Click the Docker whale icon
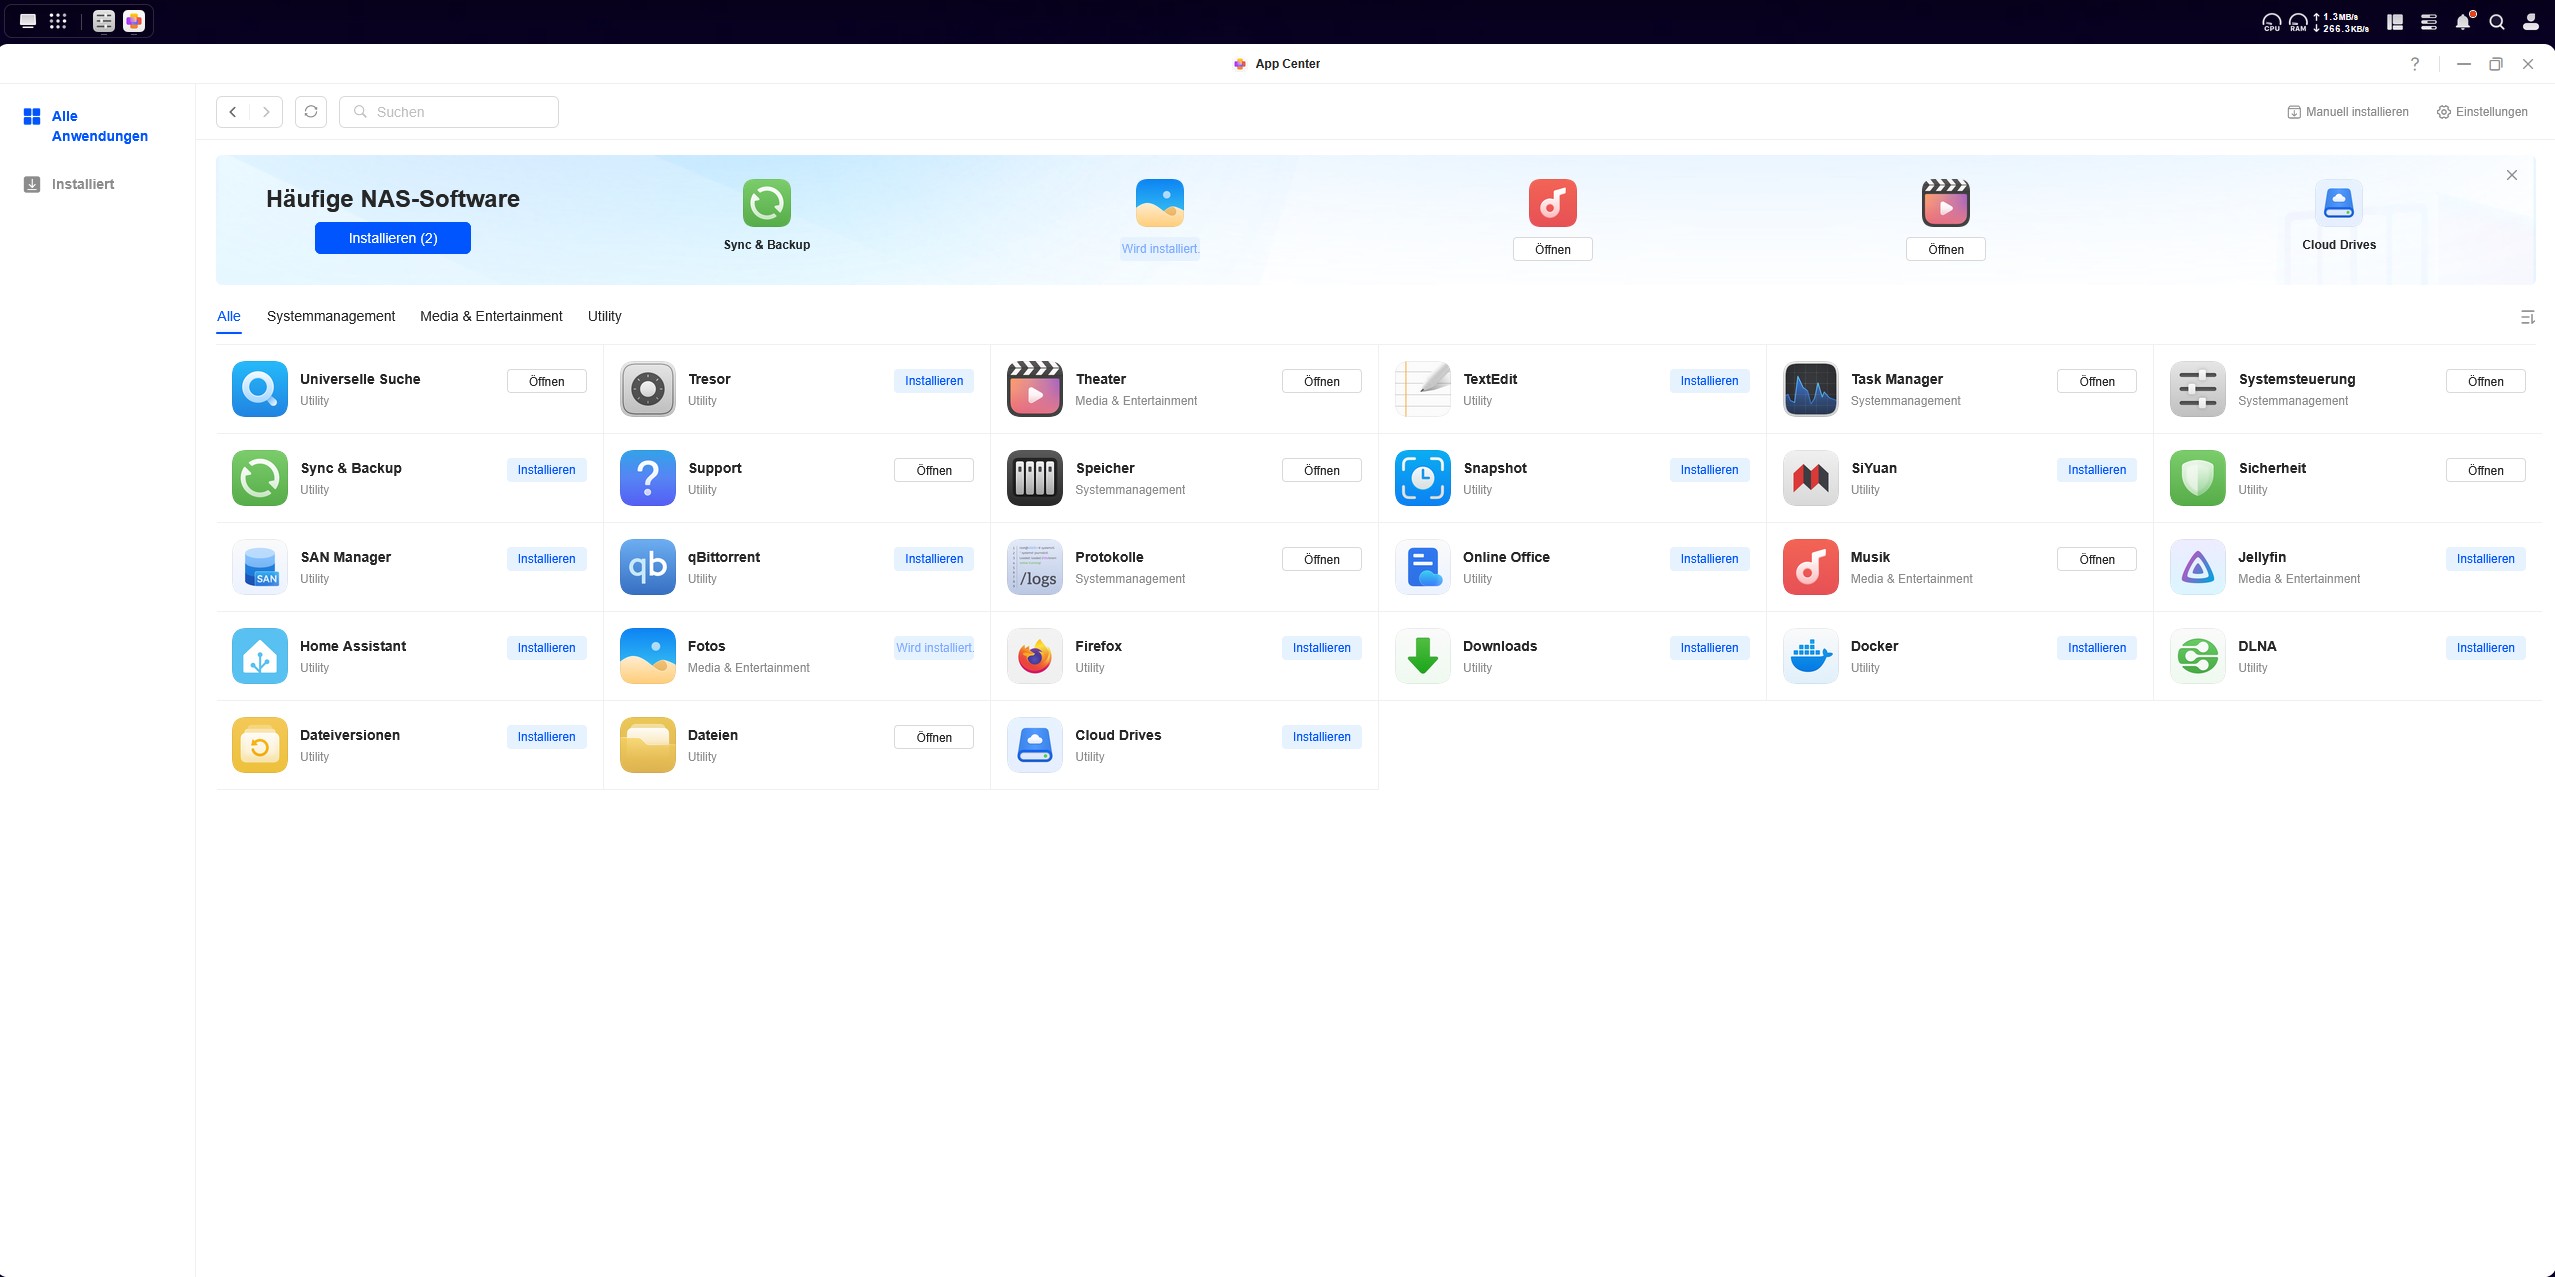2555x1277 pixels. [1810, 656]
